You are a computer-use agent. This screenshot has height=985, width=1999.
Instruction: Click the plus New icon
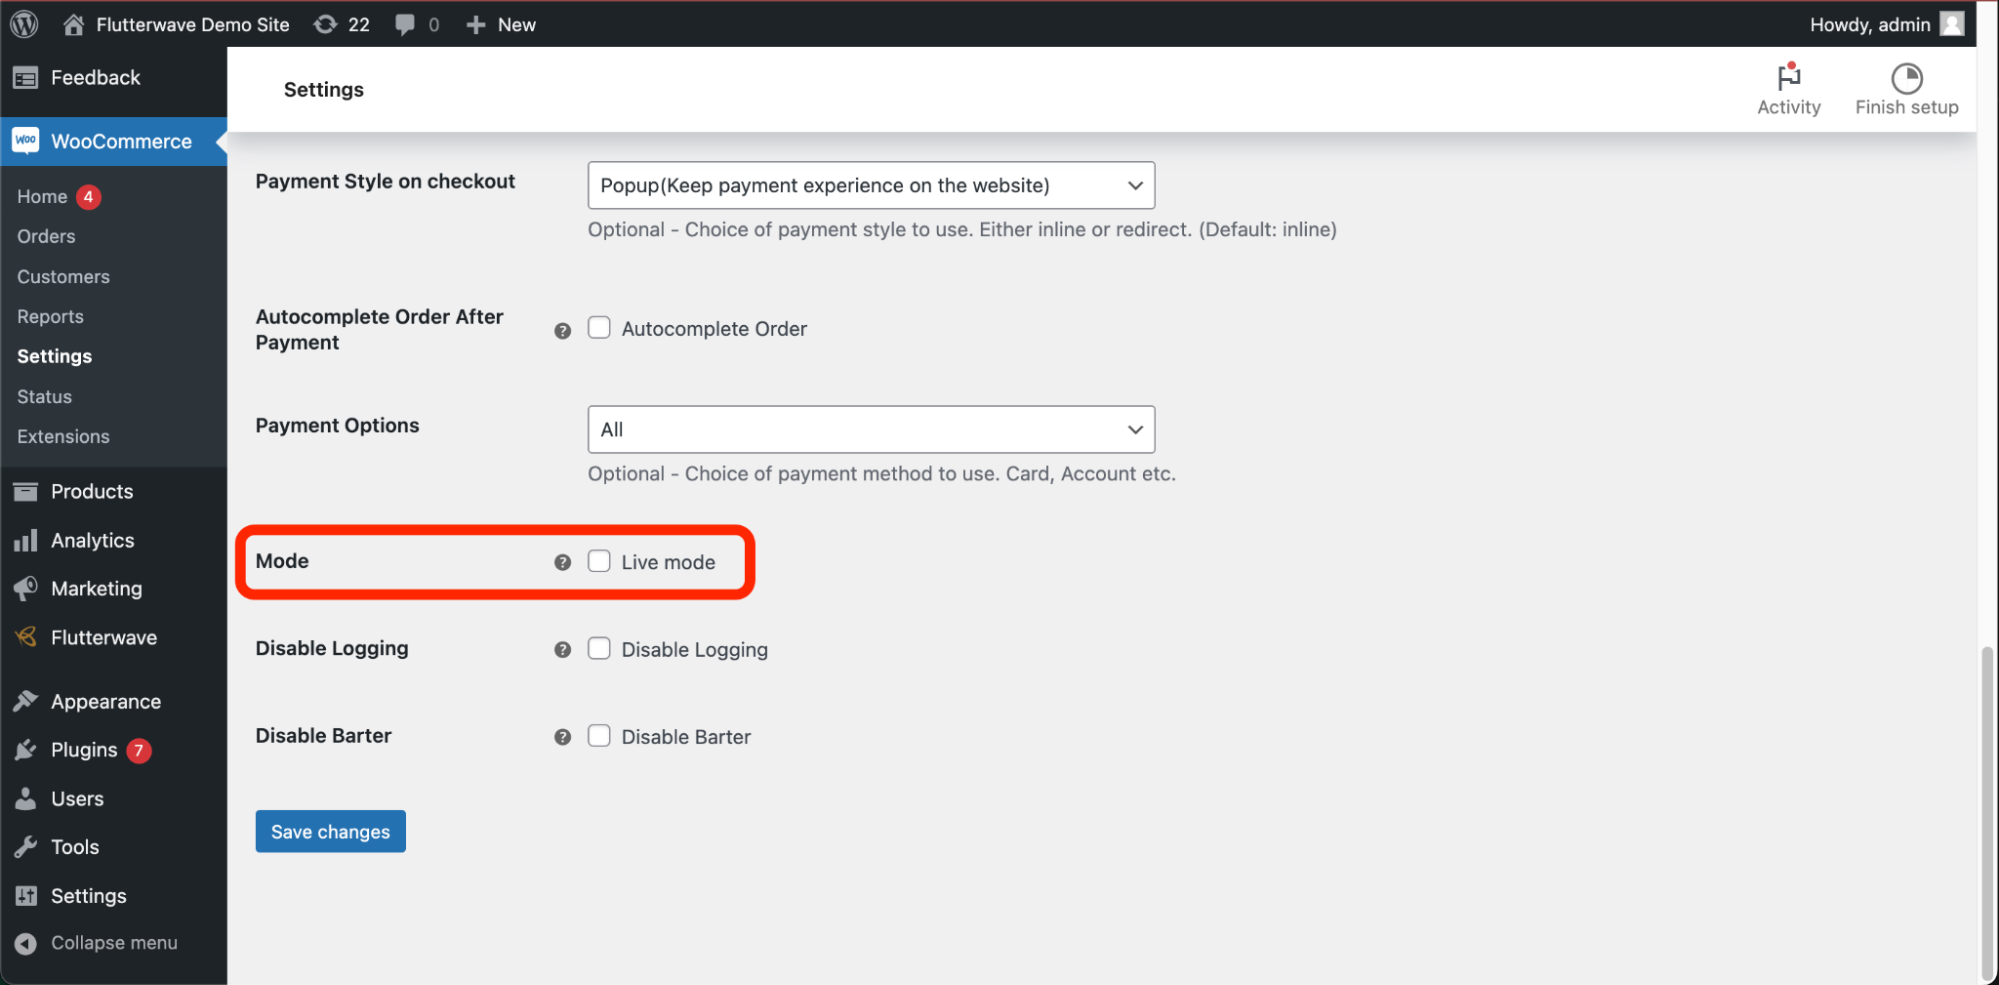click(476, 24)
